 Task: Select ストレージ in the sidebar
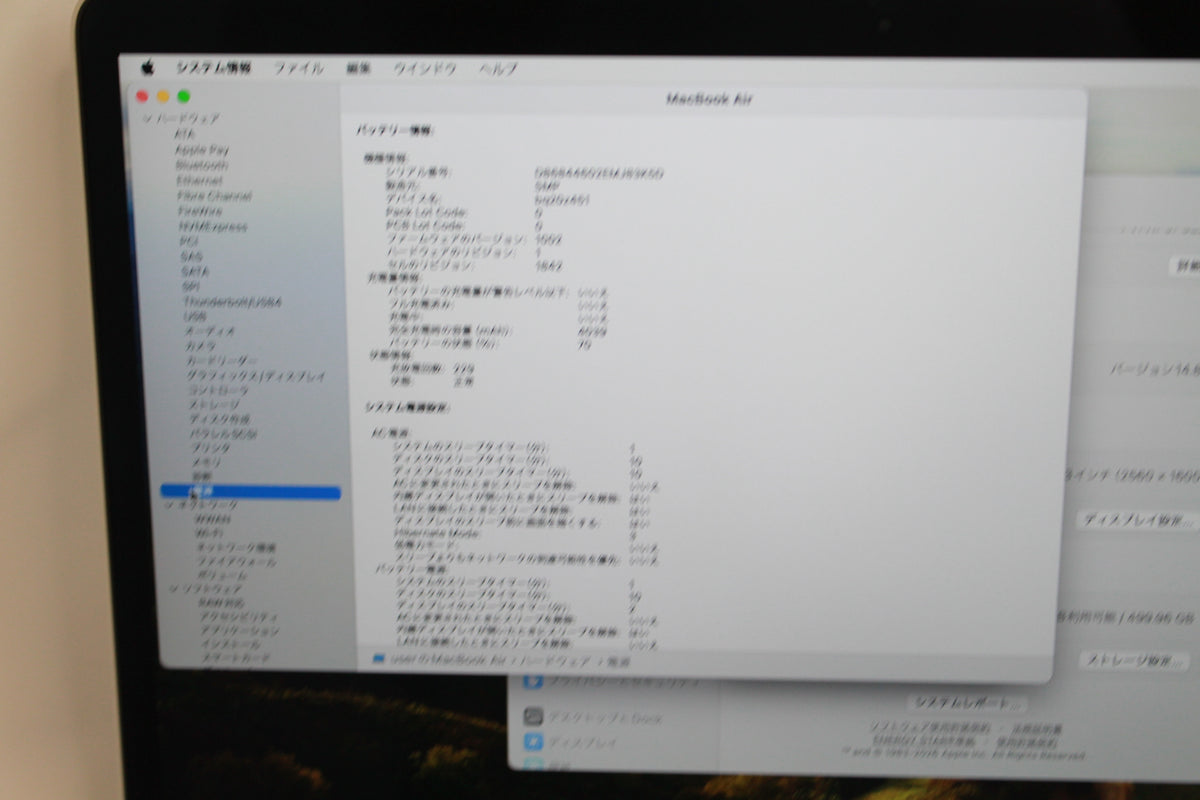[x=214, y=405]
